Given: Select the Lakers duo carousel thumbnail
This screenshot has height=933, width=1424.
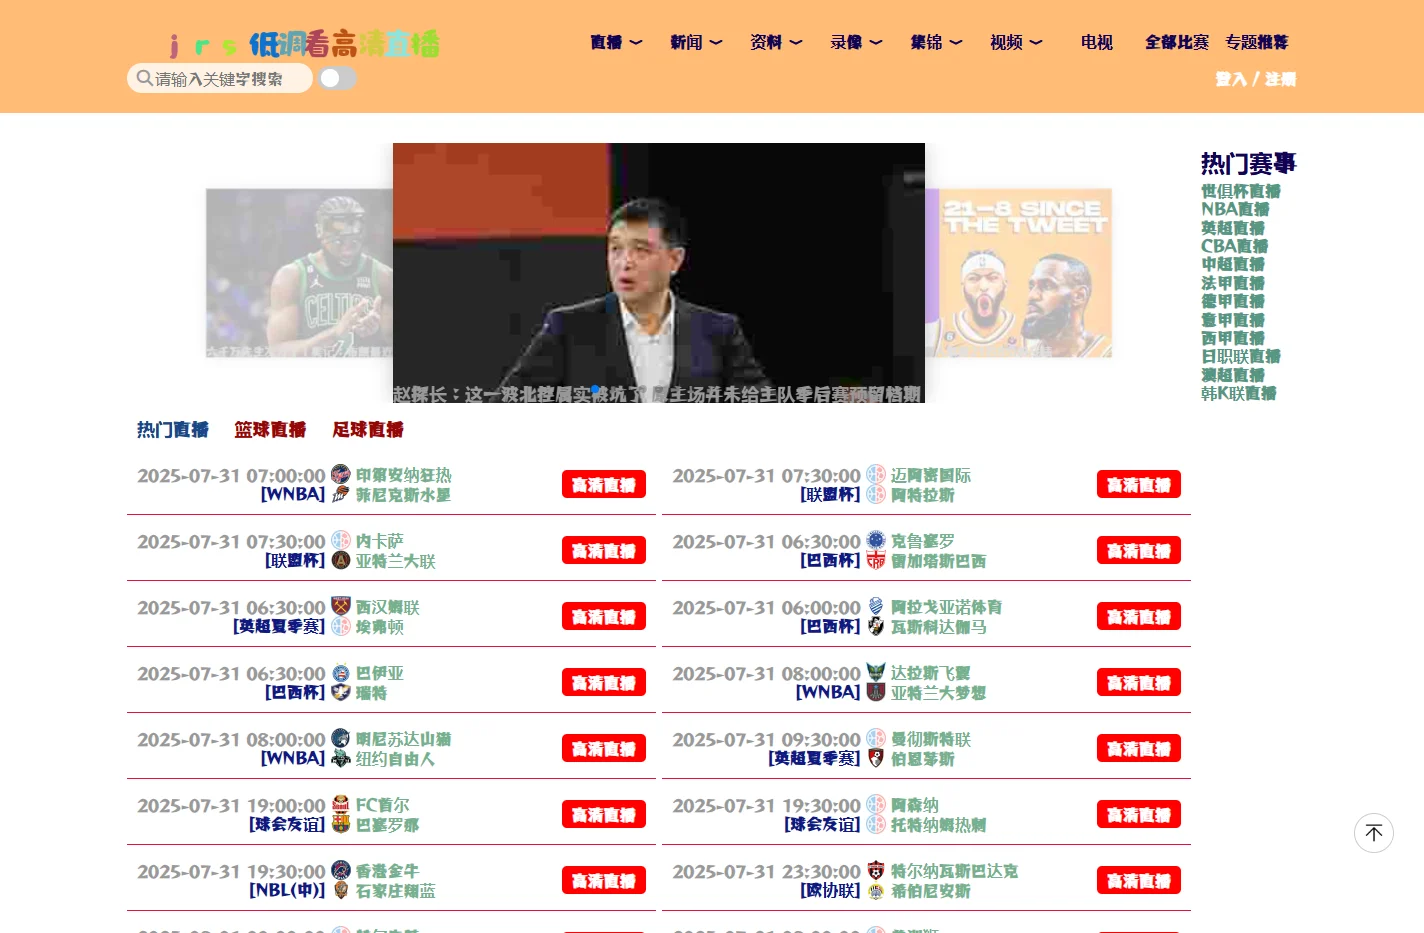Looking at the screenshot, I should [x=1018, y=273].
